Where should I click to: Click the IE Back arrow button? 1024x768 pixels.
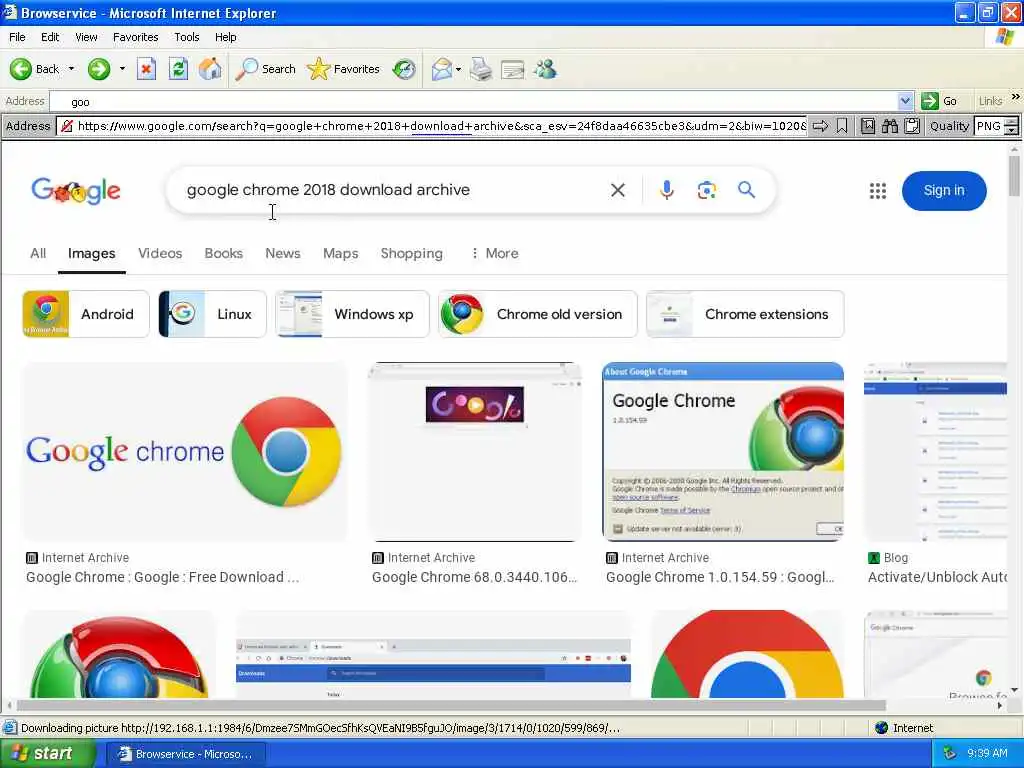[35, 69]
